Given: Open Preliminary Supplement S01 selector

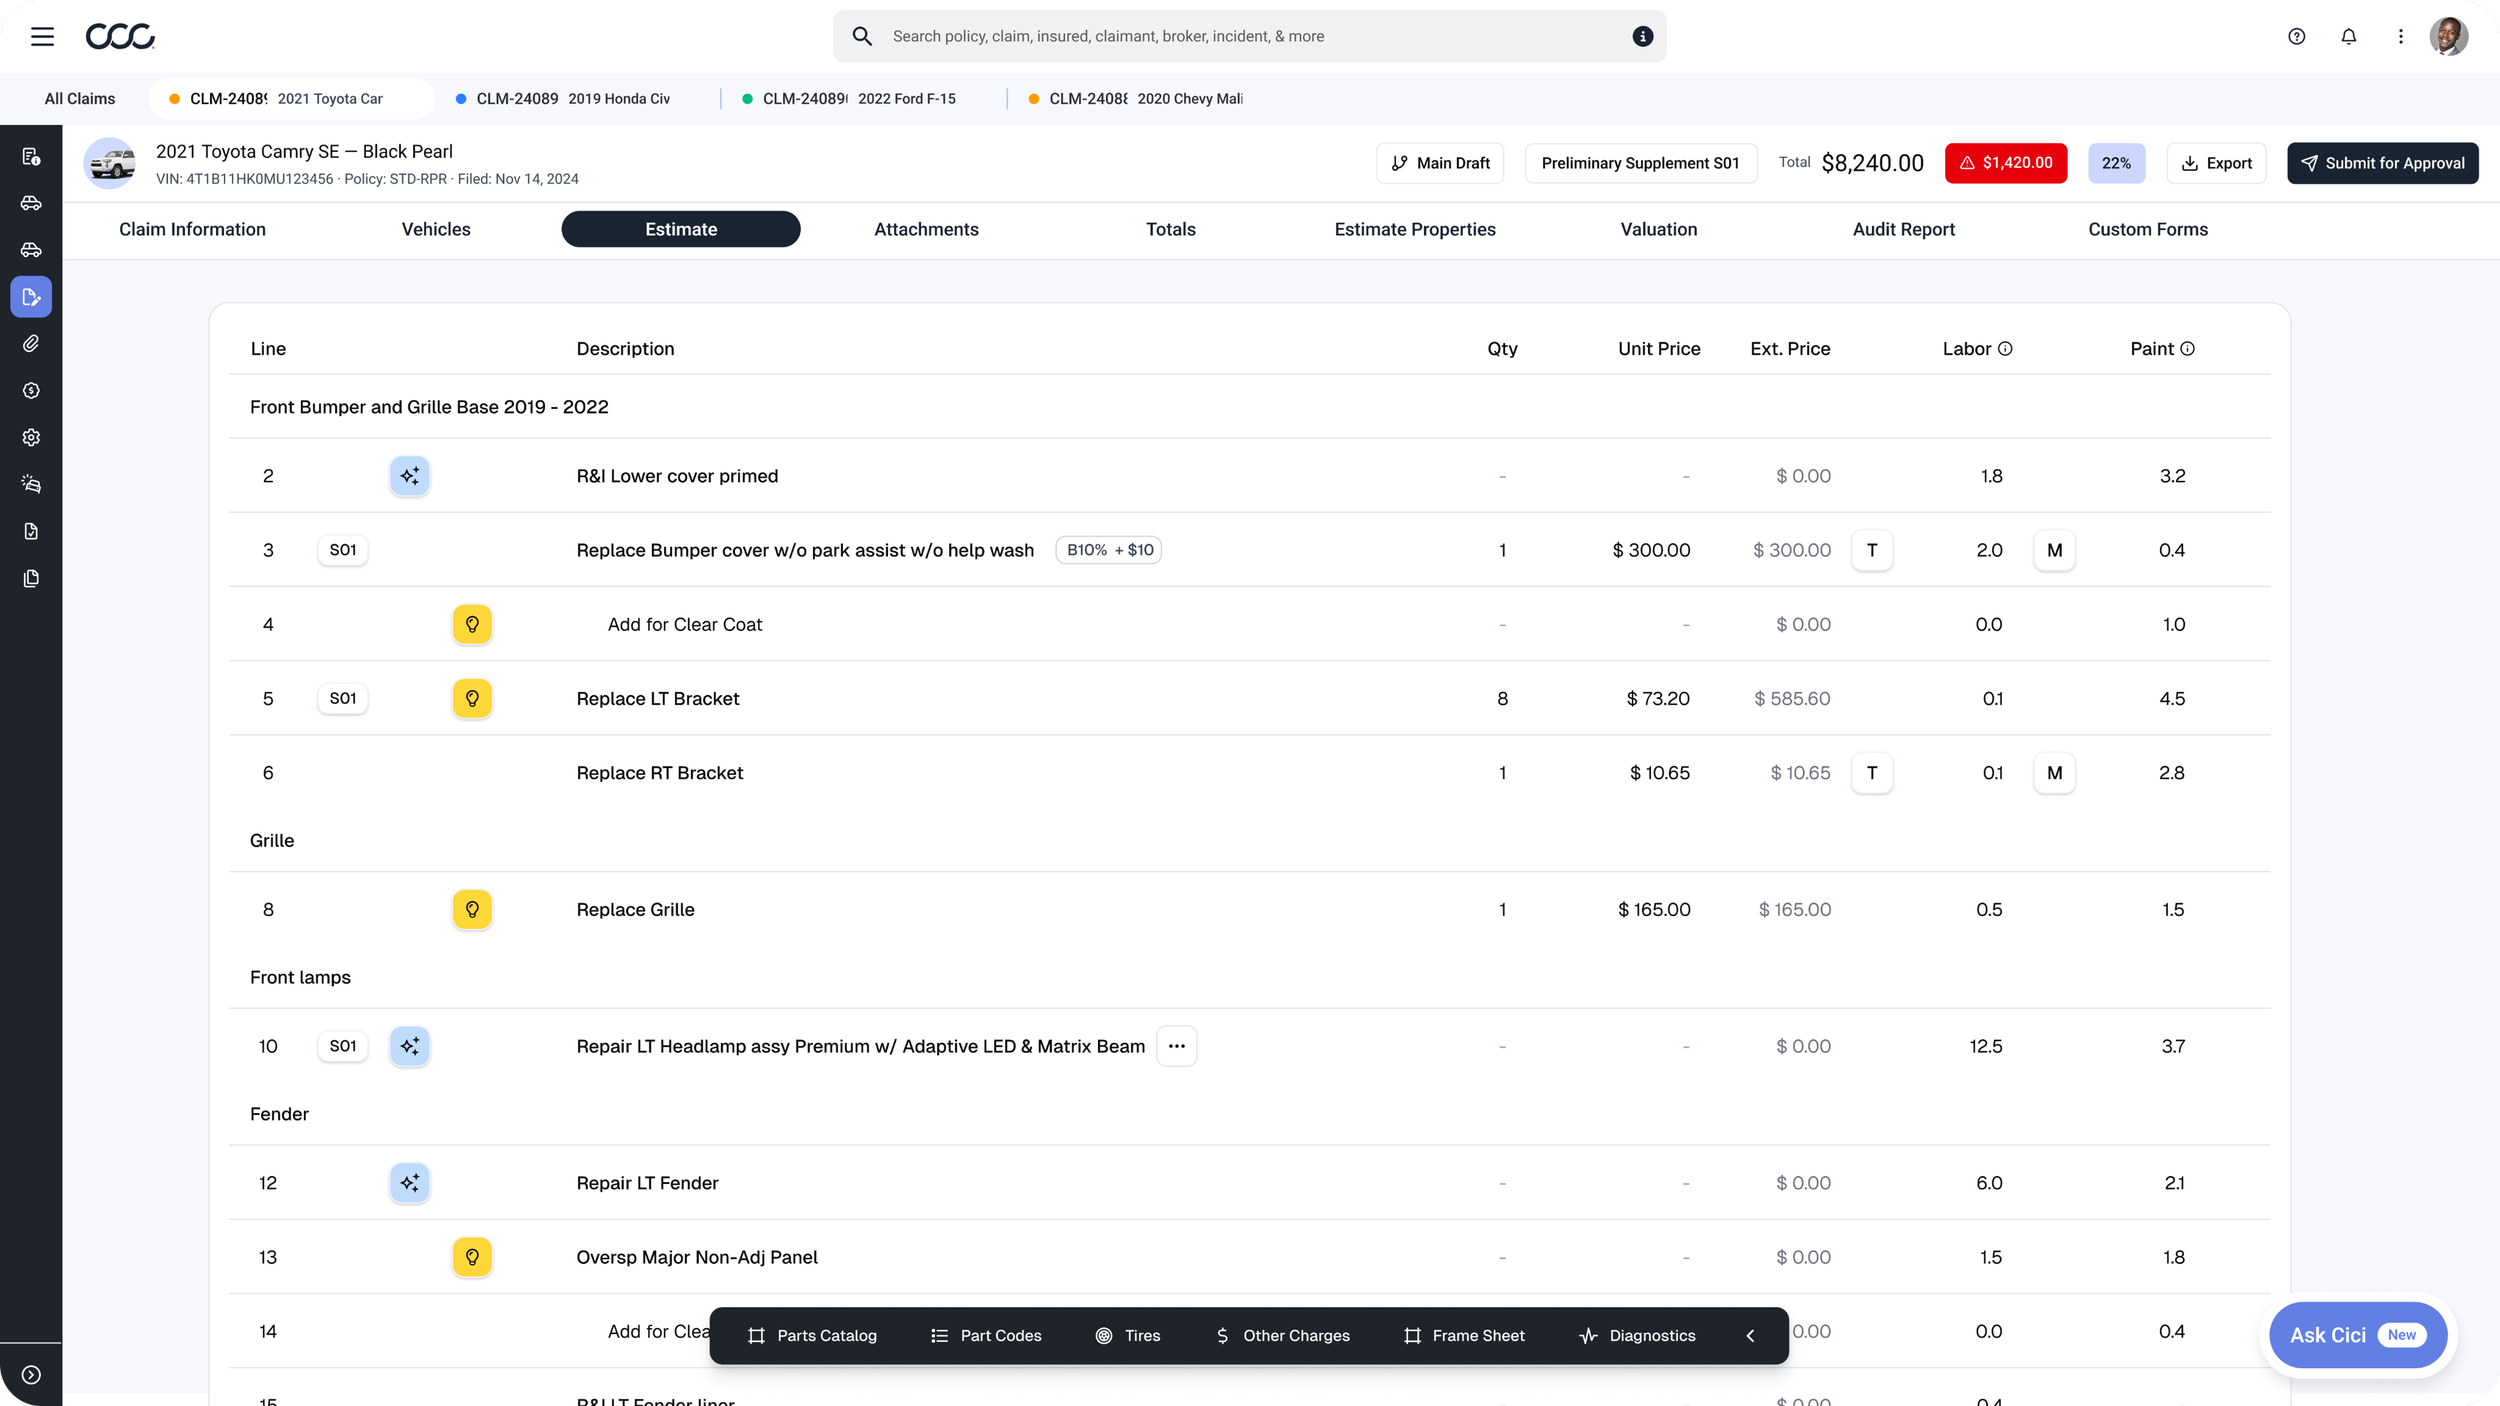Looking at the screenshot, I should click(x=1640, y=163).
